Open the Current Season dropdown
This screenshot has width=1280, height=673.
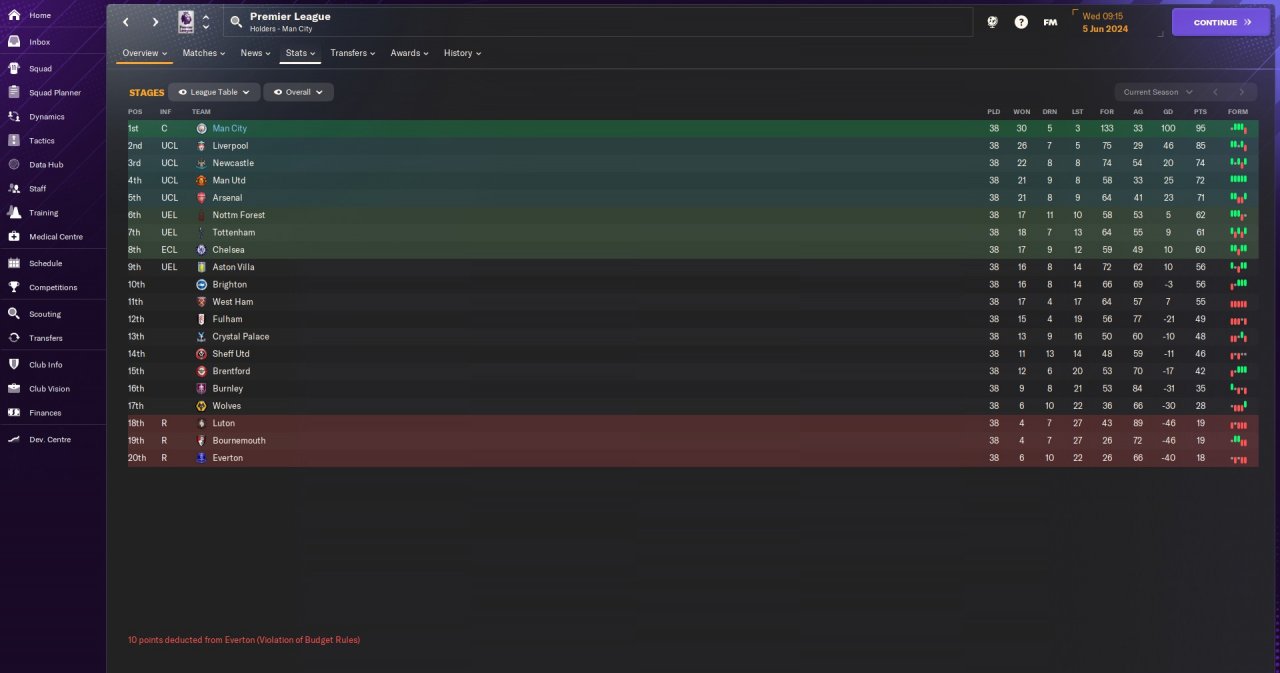coord(1156,92)
